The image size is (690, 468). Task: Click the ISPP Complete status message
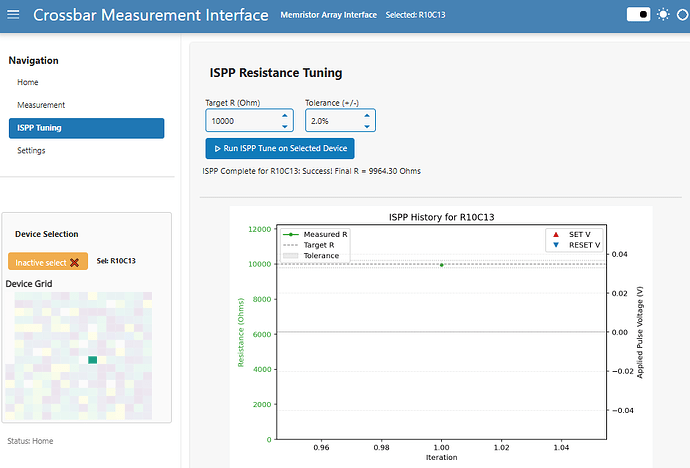(312, 171)
